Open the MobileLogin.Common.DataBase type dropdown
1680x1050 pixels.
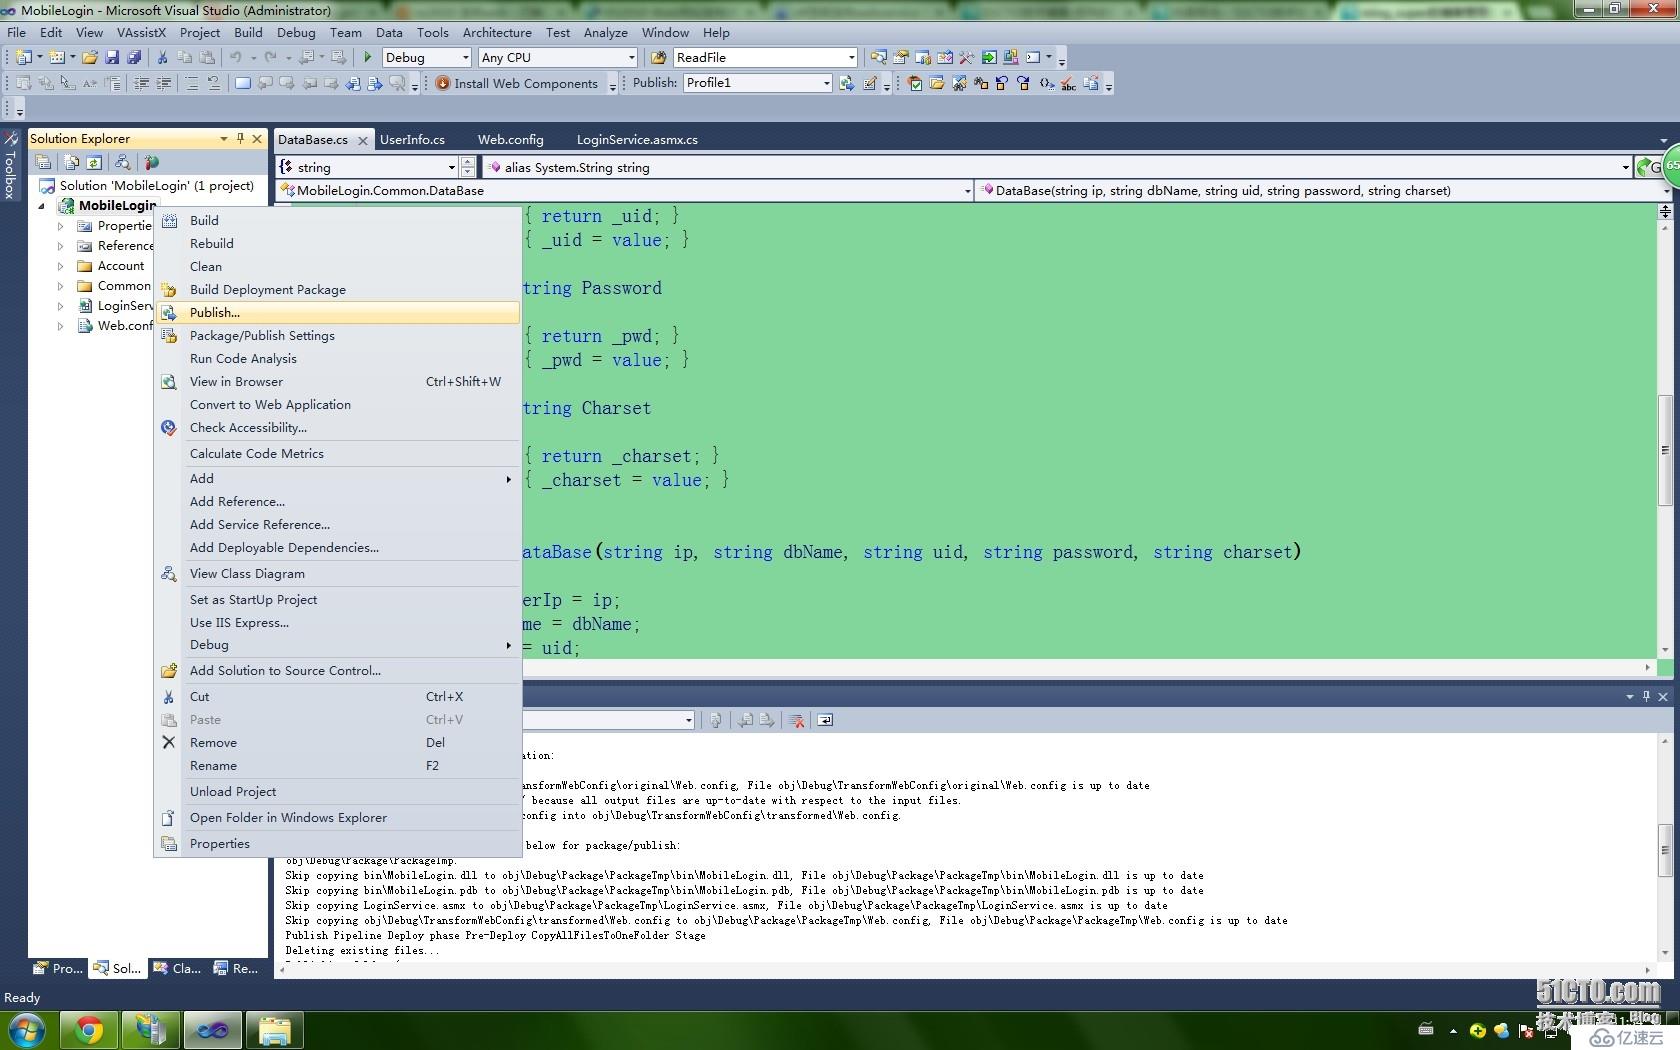tap(967, 190)
